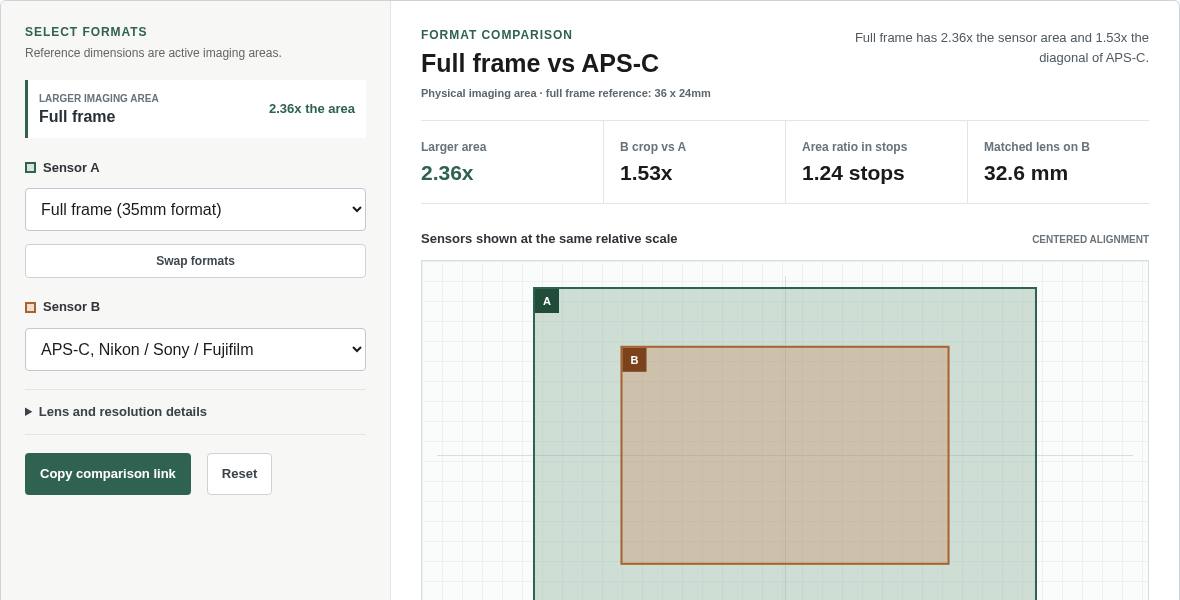Click the green Sensor A swatch icon
The image size is (1180, 600).
coord(30,168)
